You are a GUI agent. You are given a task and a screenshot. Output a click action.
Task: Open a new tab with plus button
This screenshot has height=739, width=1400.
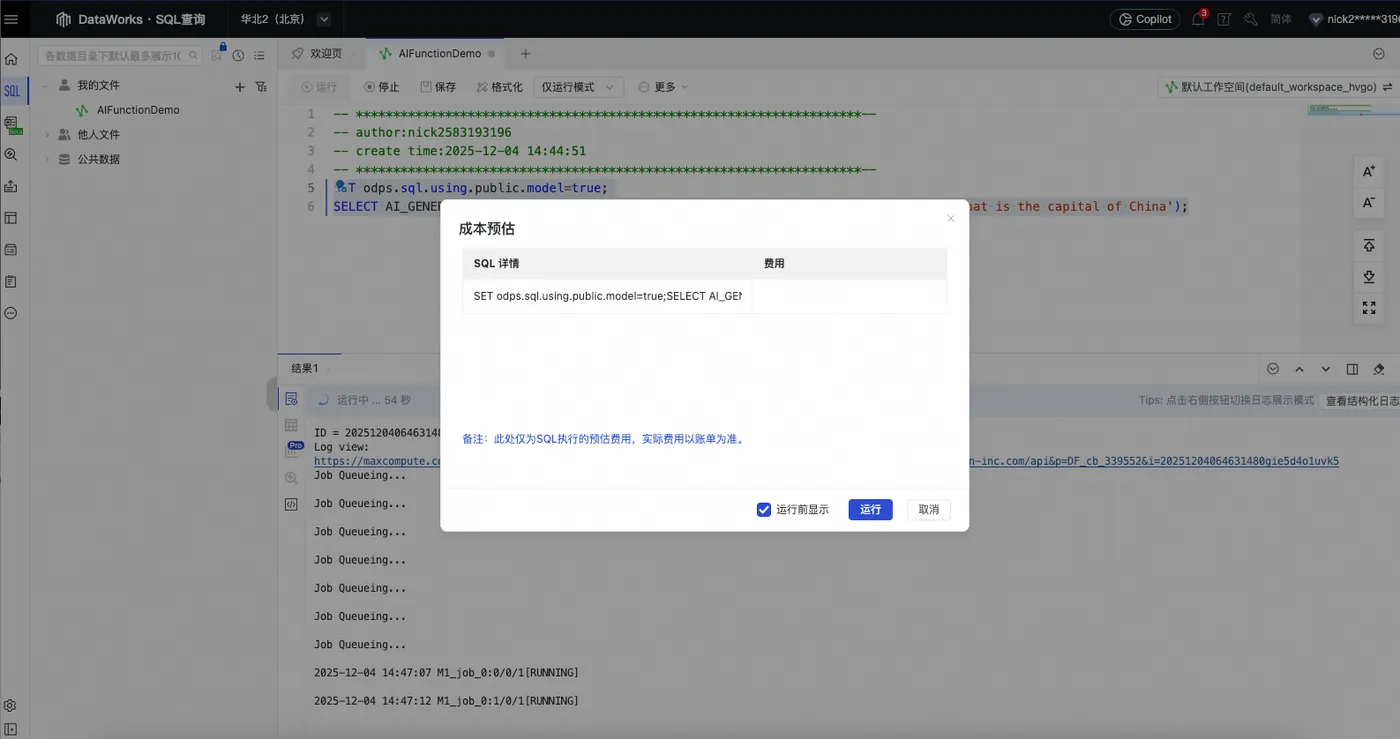tap(525, 53)
